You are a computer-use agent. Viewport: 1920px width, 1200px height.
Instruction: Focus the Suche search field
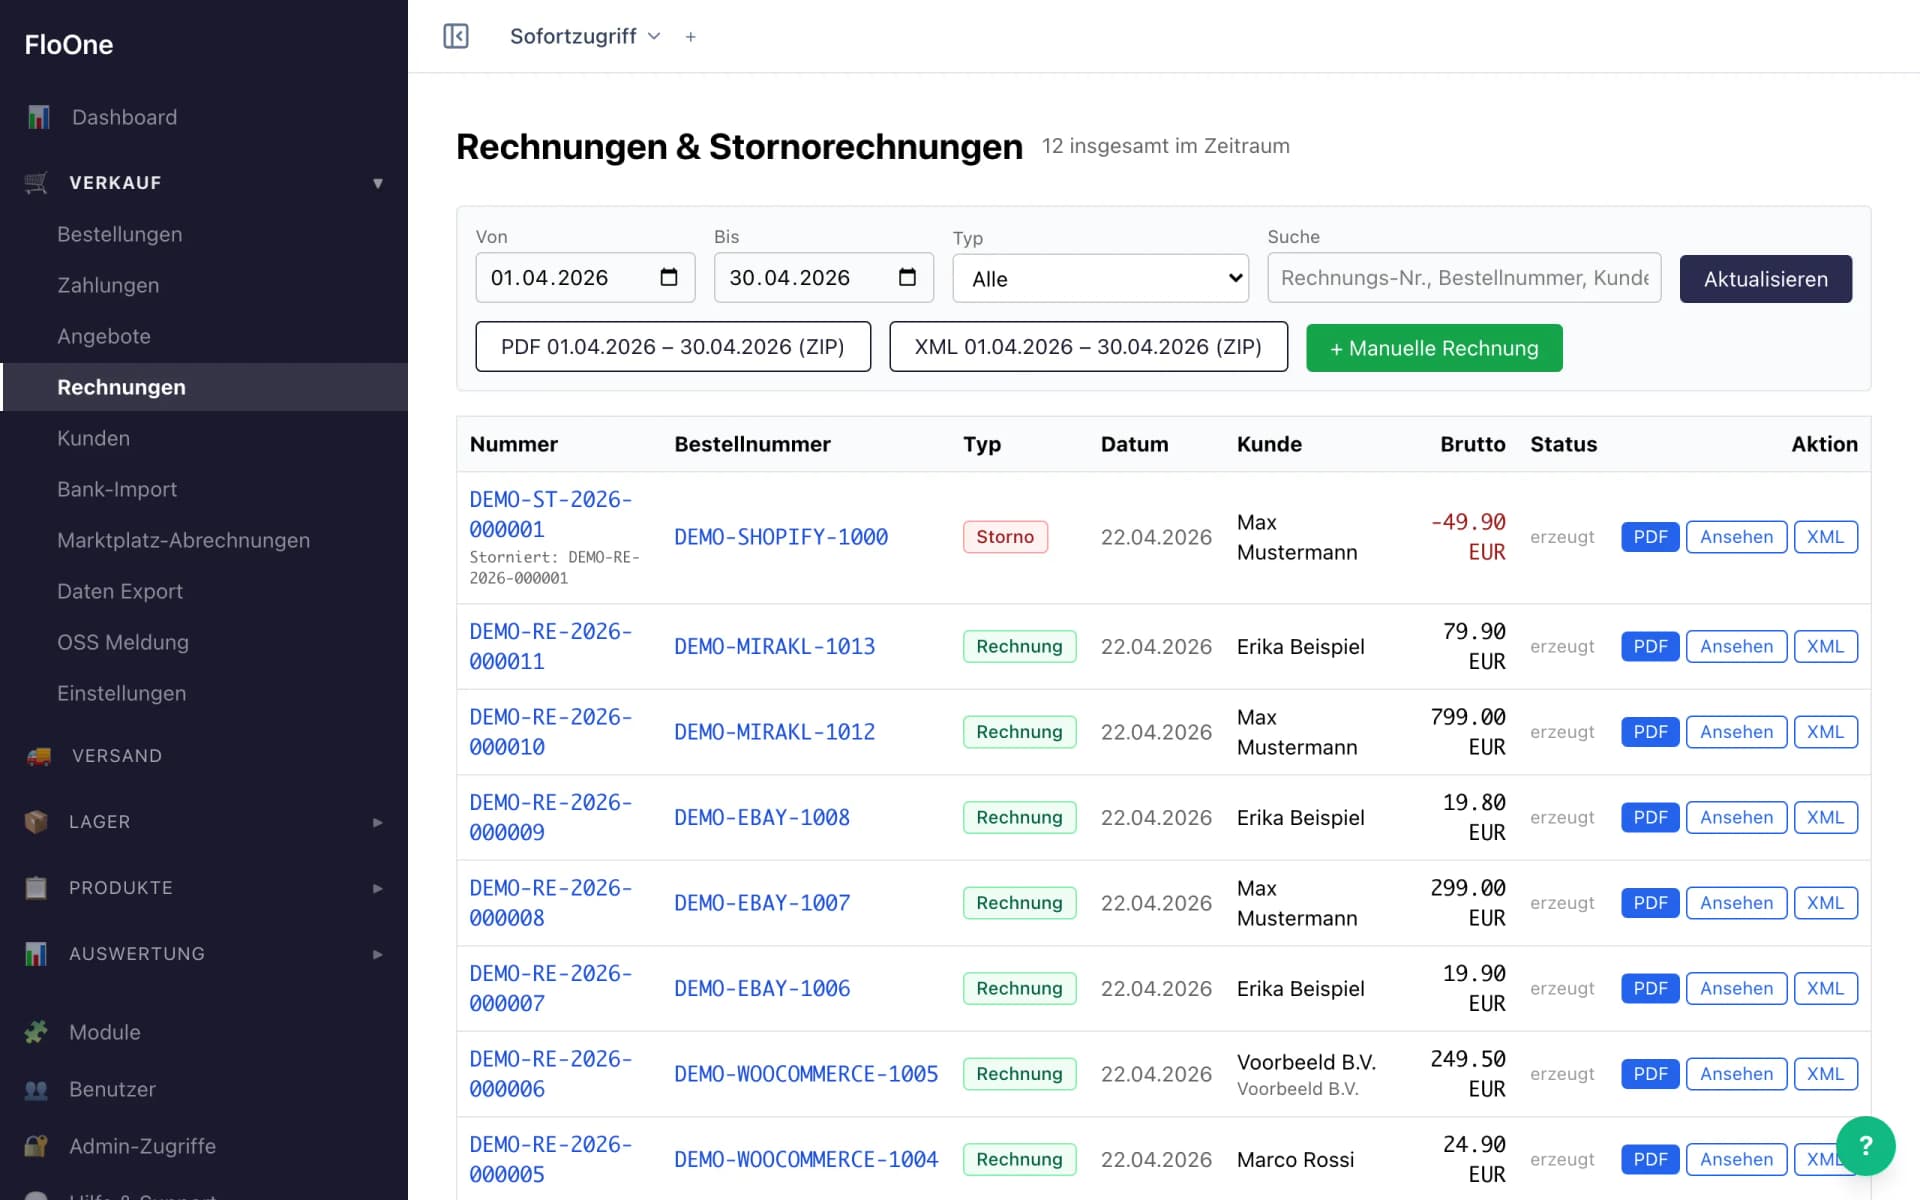(1464, 278)
